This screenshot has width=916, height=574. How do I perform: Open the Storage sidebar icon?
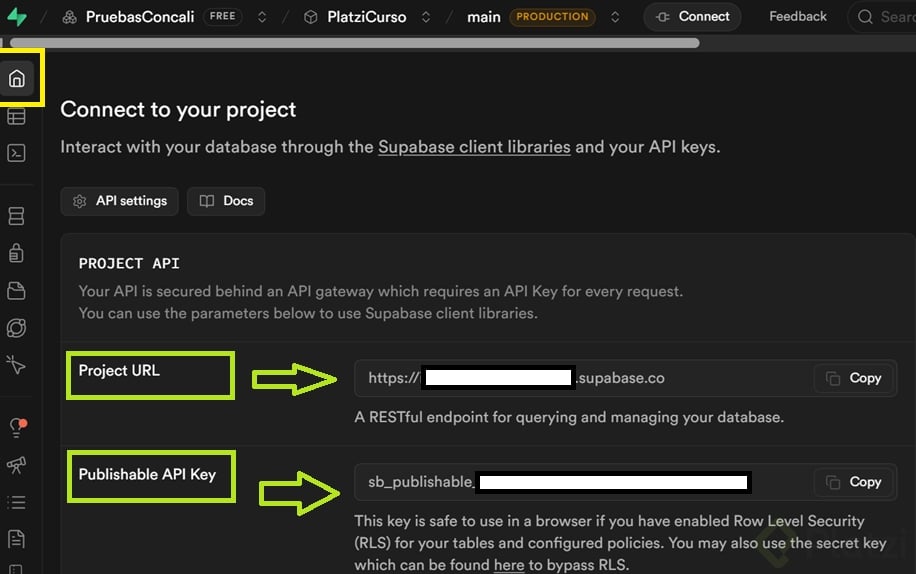click(x=16, y=291)
